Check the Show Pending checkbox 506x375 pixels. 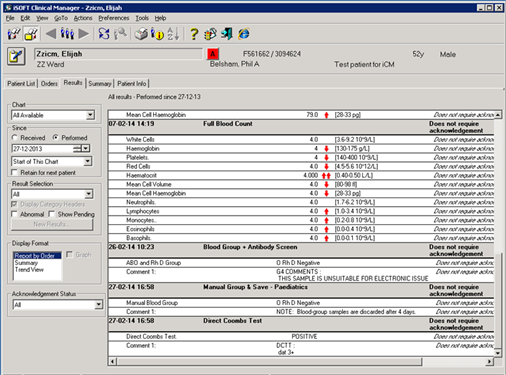[52, 214]
